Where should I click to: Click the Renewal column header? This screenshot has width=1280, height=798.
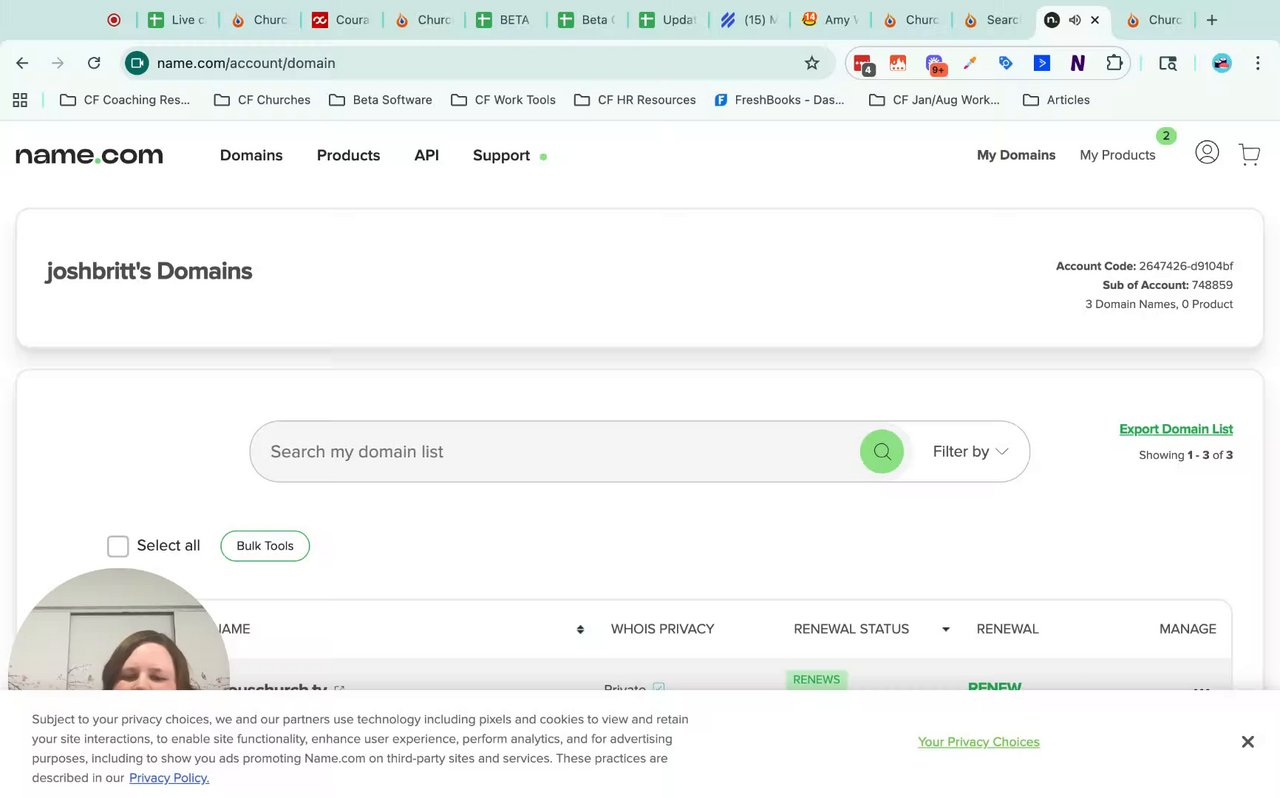[x=1007, y=629]
